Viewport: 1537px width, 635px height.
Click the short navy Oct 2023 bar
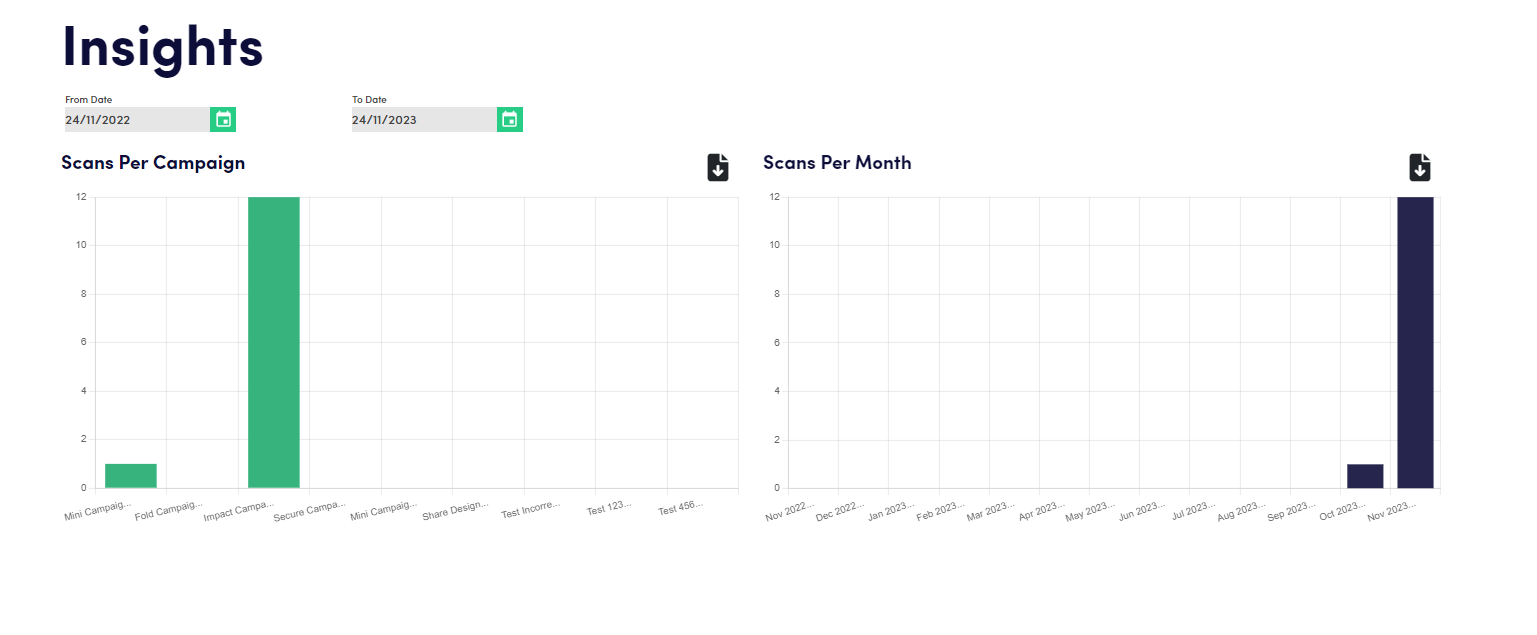[x=1365, y=476]
